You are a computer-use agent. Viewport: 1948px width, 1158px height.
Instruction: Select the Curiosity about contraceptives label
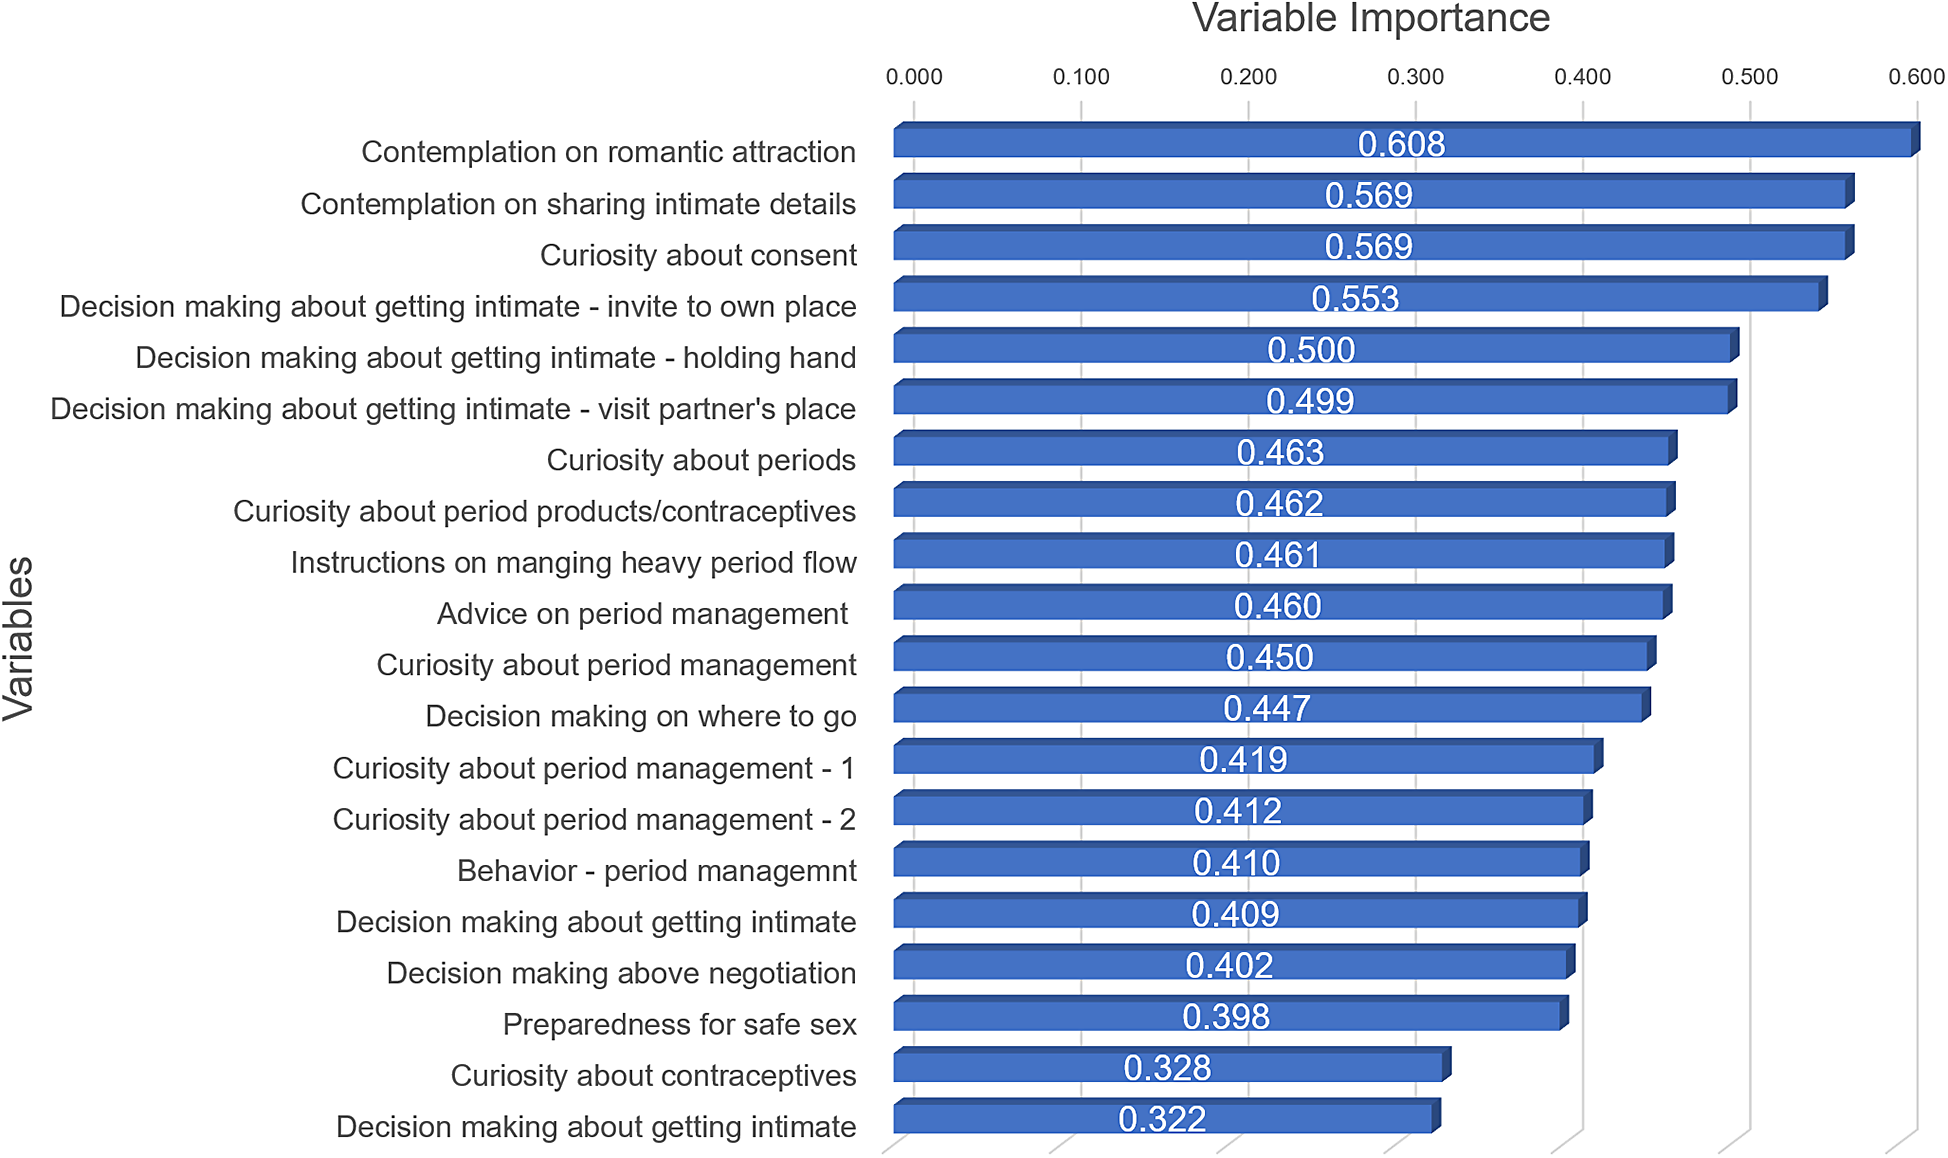(653, 1076)
